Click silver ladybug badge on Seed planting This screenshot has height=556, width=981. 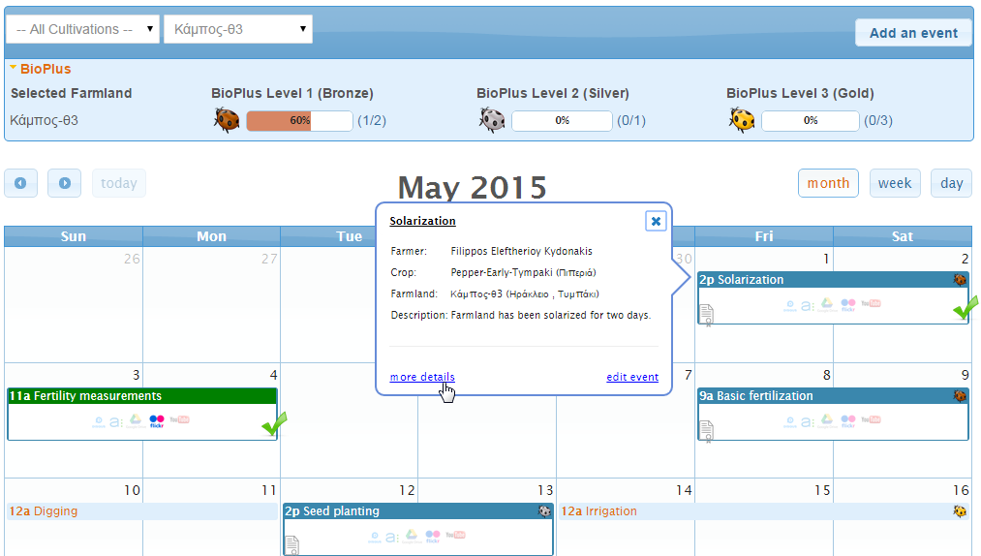pos(544,511)
